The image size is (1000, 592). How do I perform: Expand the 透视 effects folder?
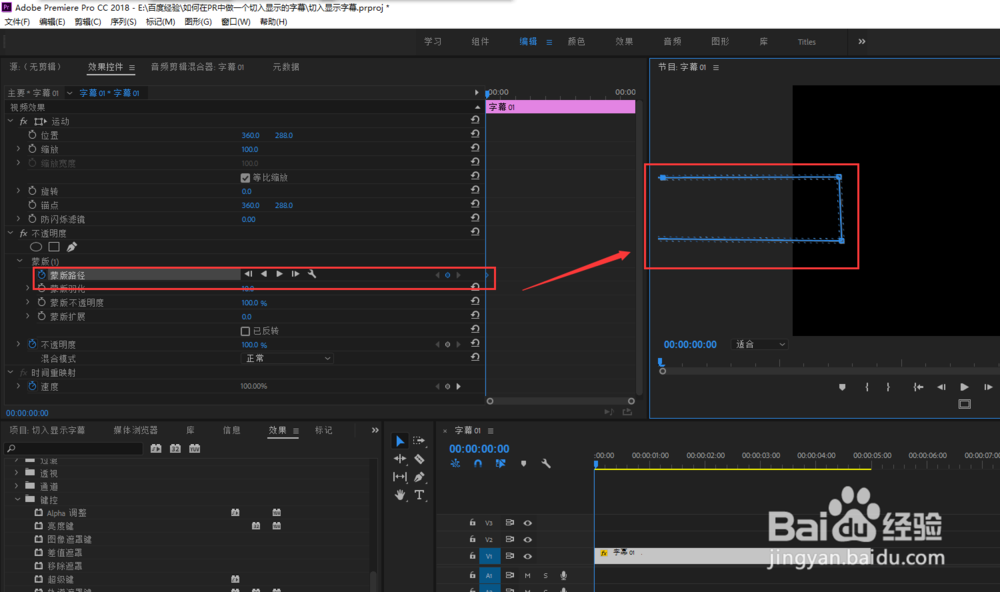17,473
